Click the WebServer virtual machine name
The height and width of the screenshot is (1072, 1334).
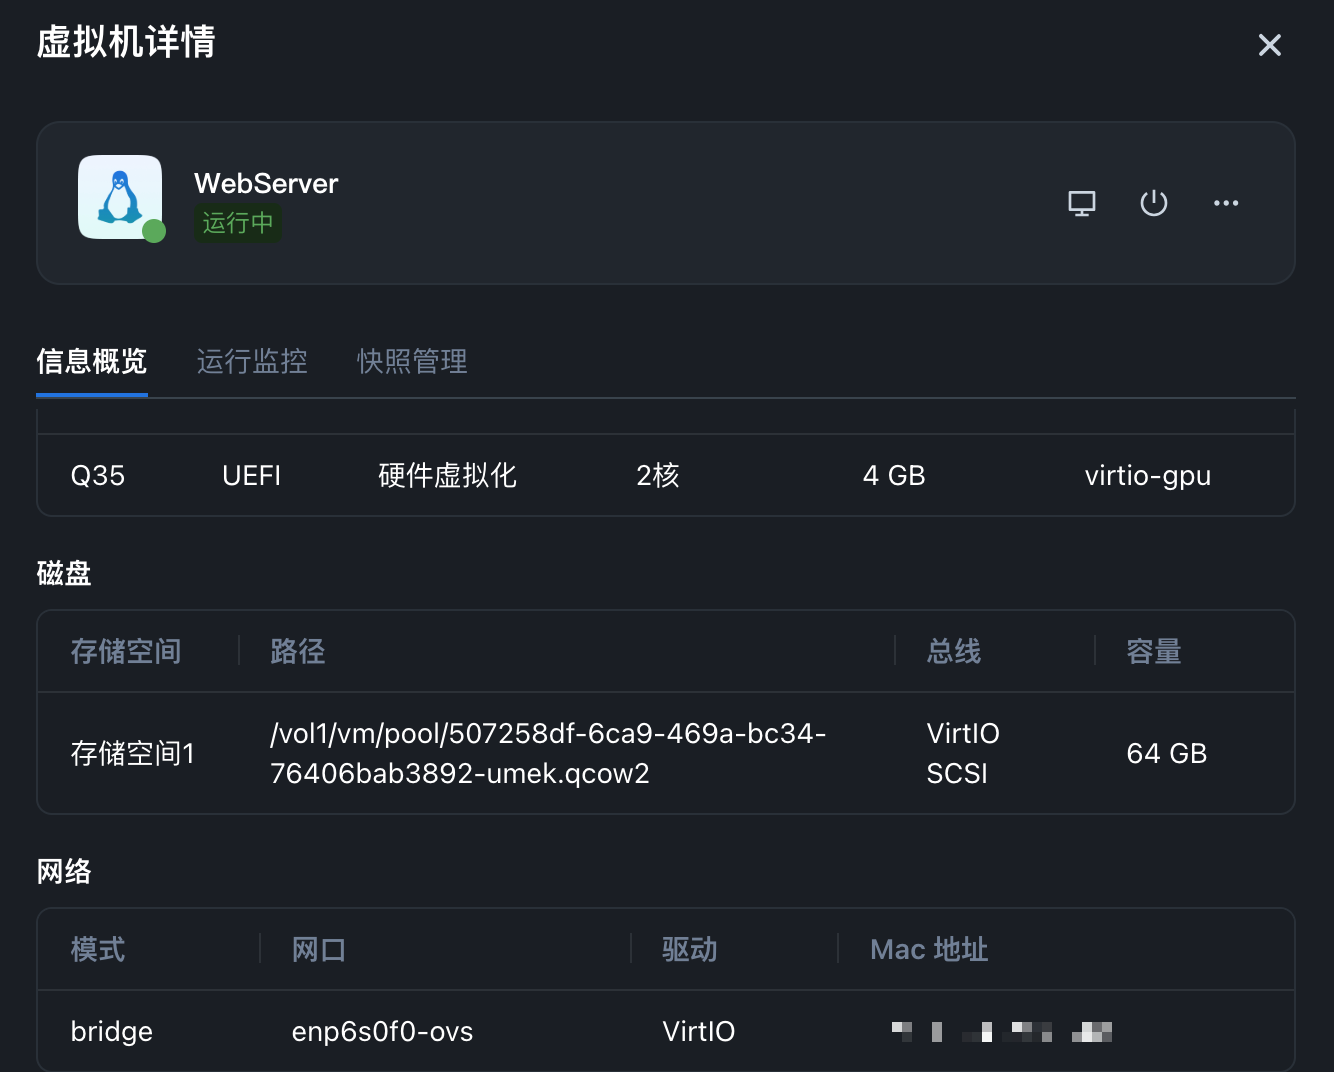click(x=266, y=184)
